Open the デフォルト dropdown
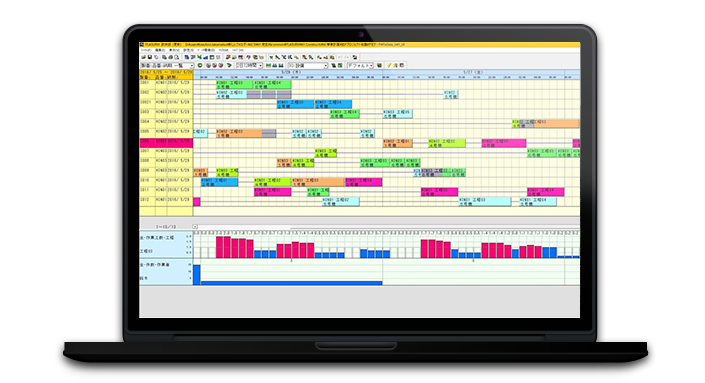The height and width of the screenshot is (383, 705). (x=360, y=66)
